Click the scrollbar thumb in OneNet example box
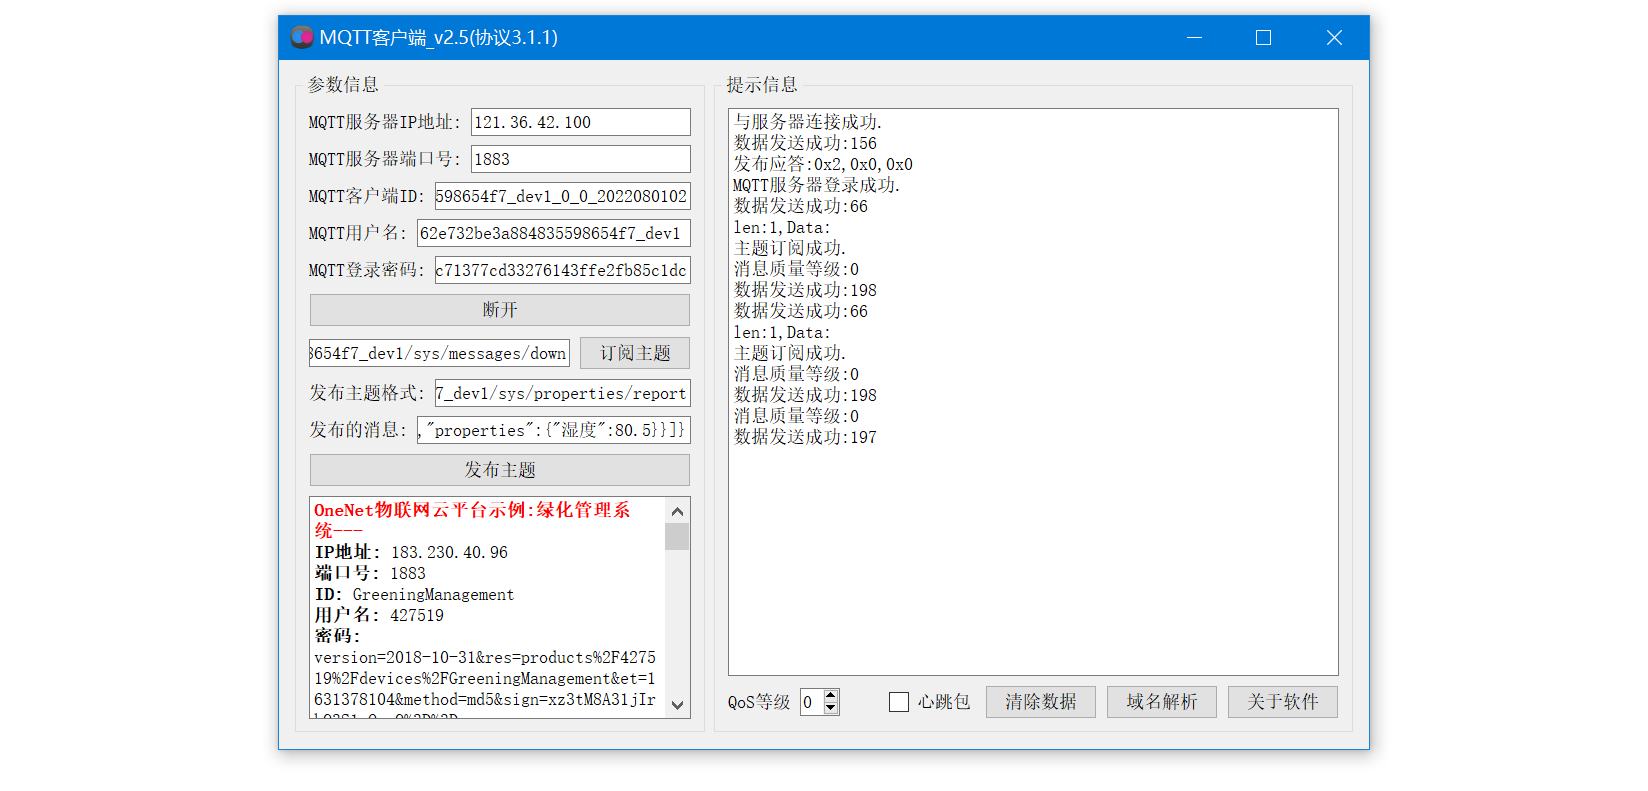1648x791 pixels. point(677,536)
